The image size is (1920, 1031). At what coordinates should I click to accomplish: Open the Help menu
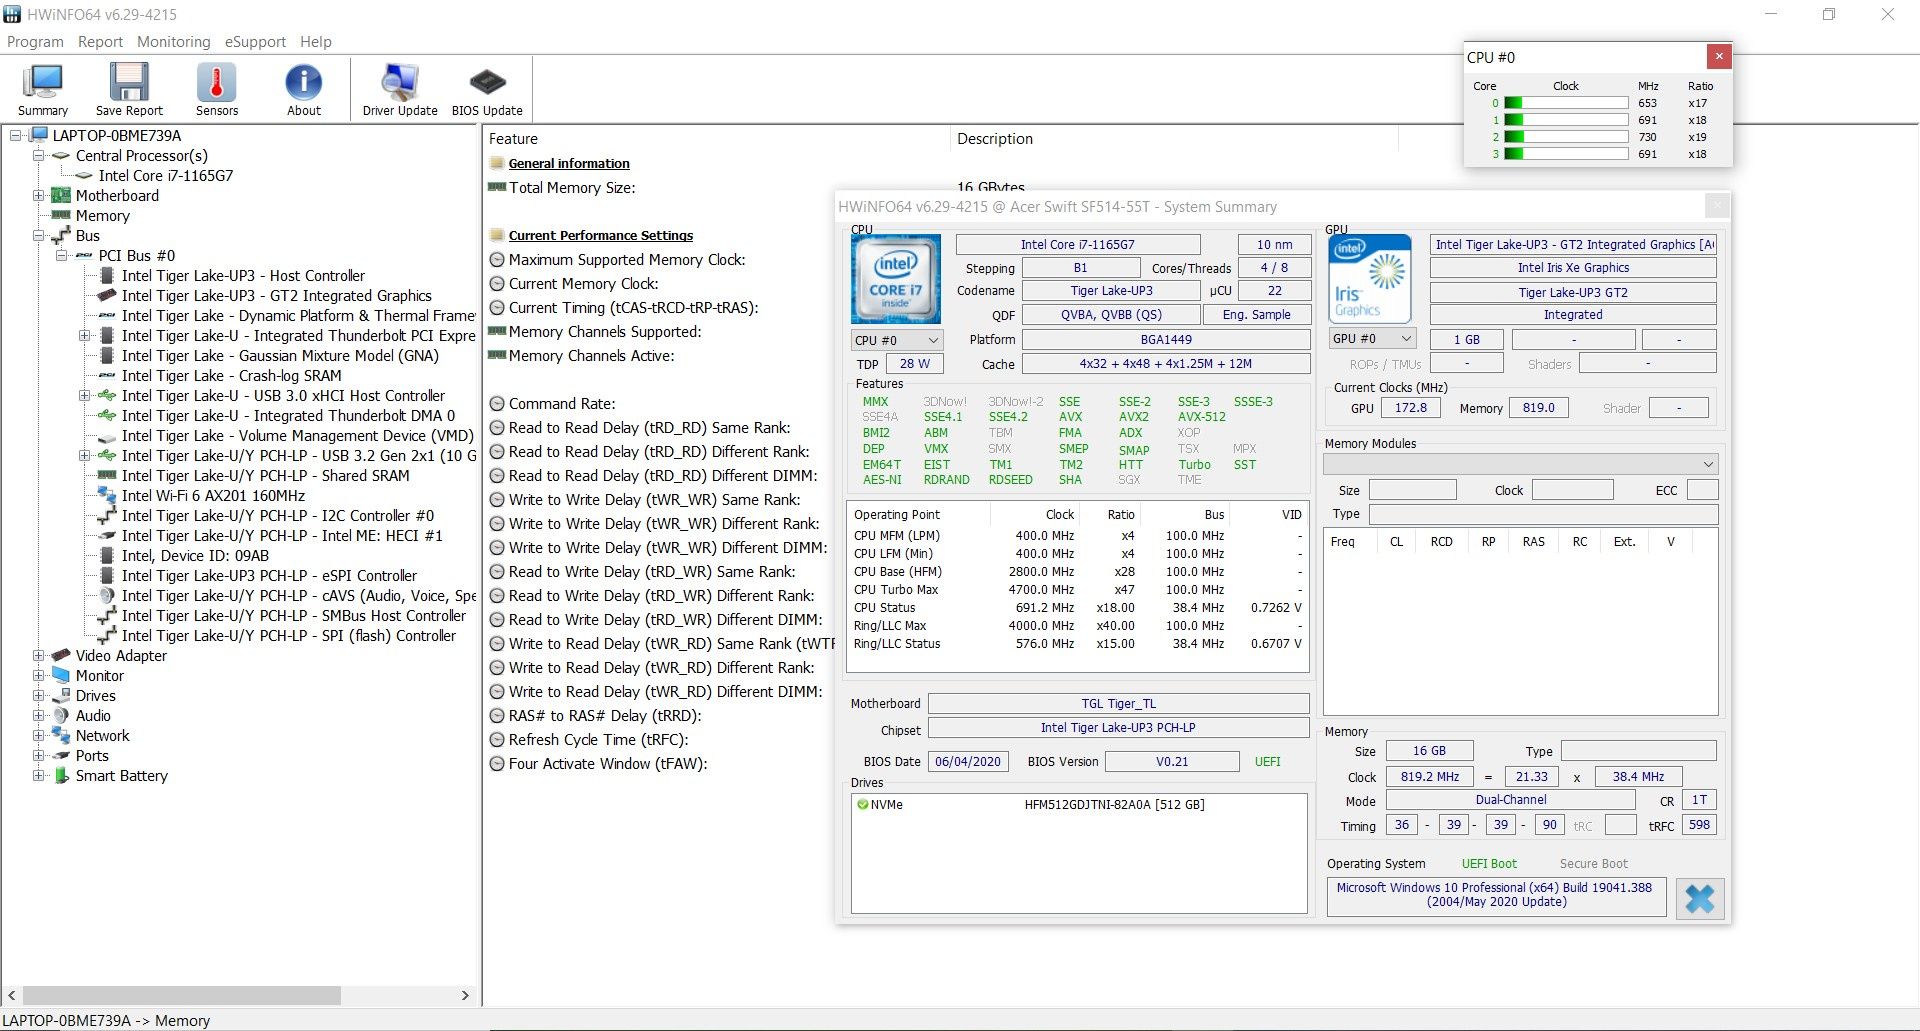coord(316,42)
